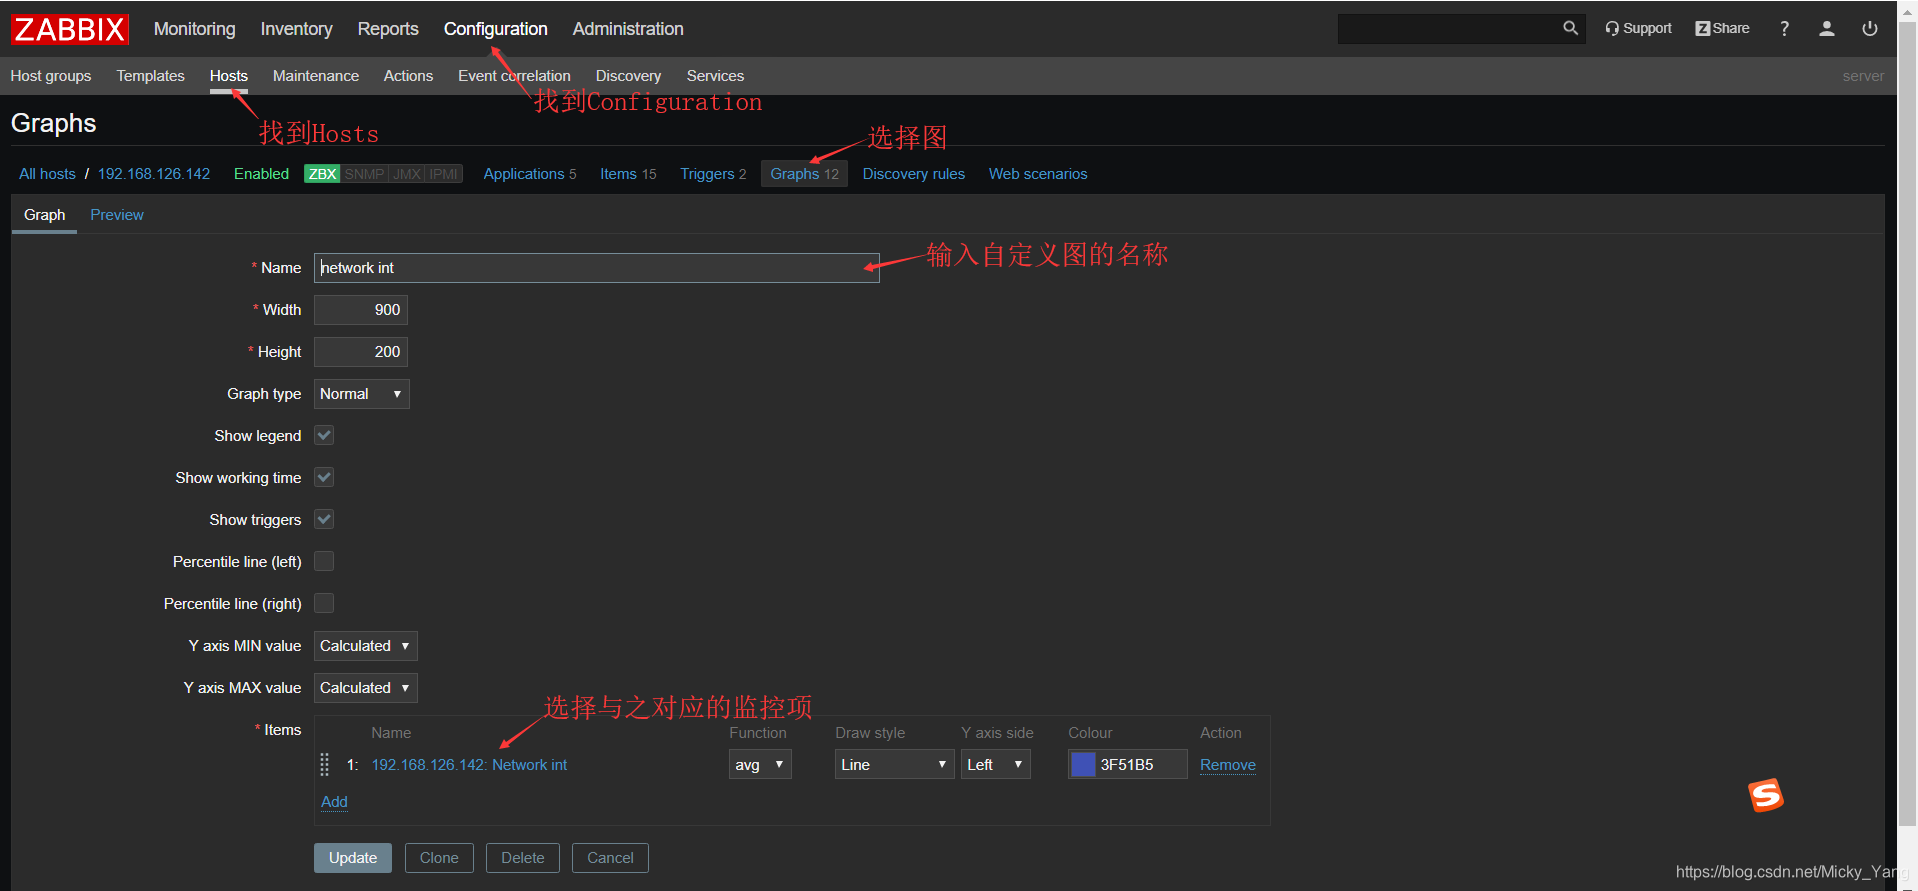This screenshot has height=891, width=1918.
Task: Click the Width input field
Action: point(361,310)
